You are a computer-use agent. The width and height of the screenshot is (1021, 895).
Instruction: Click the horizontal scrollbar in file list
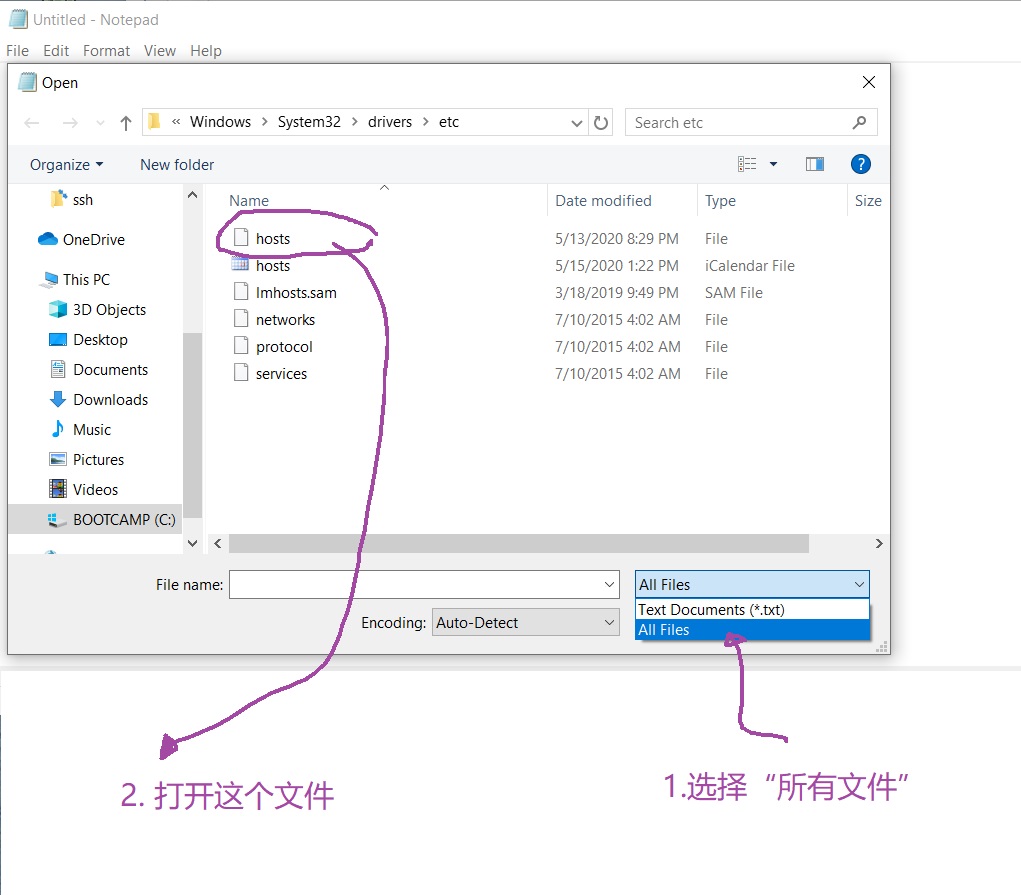click(518, 544)
